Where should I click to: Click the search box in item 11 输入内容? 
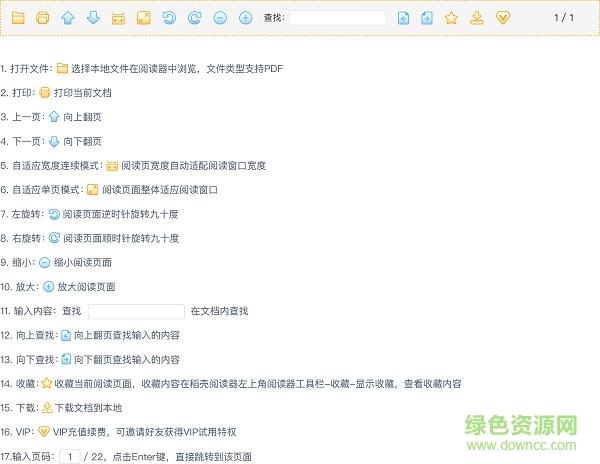[136, 311]
